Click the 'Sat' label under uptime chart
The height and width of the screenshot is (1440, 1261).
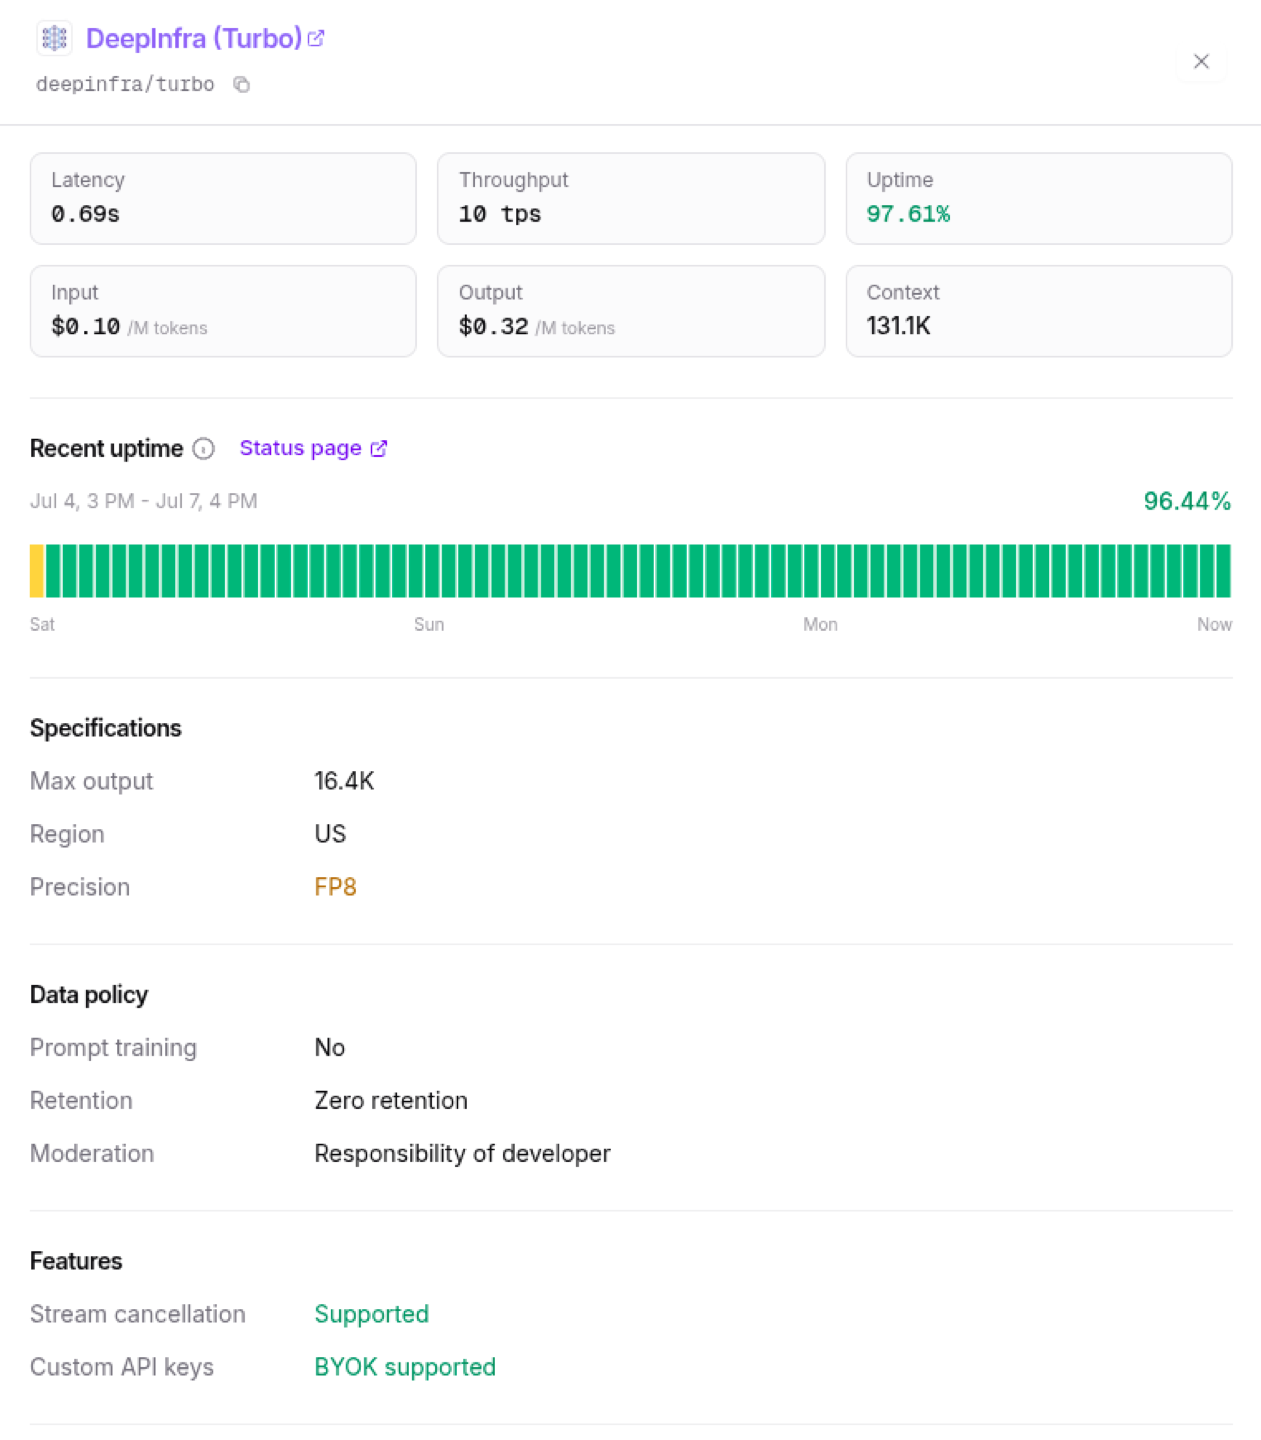pos(42,624)
